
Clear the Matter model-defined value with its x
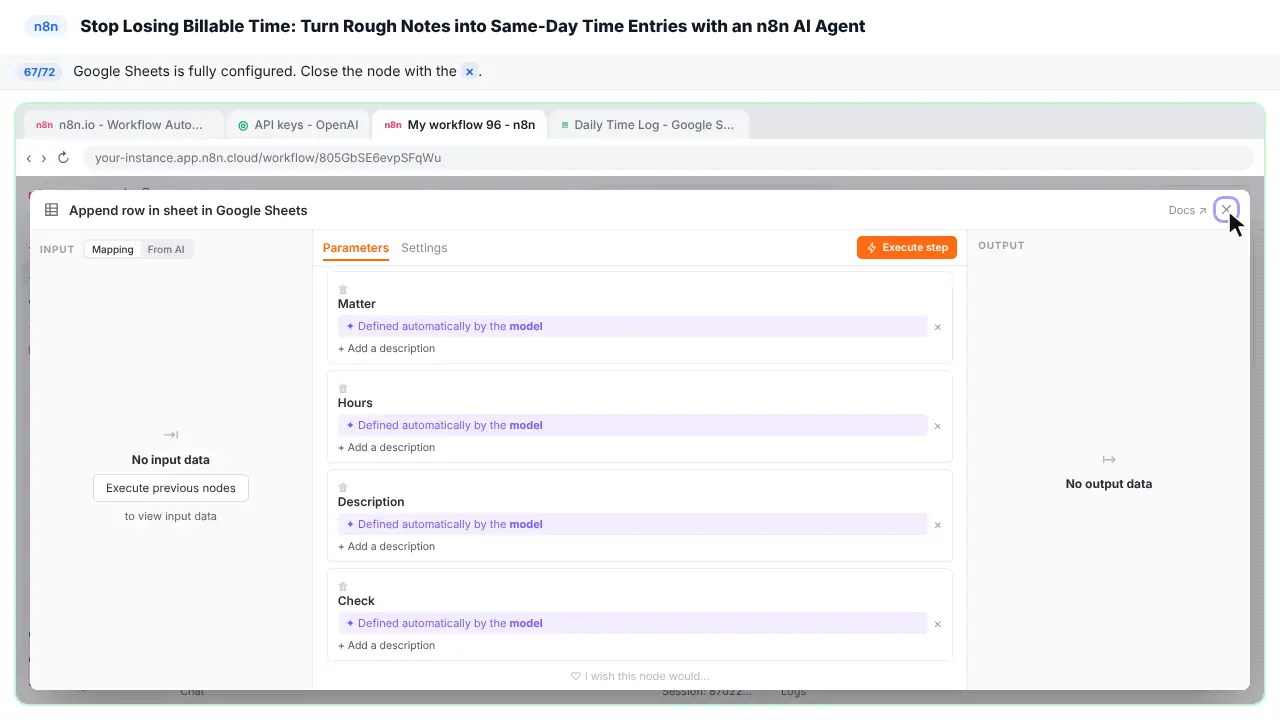pyautogui.click(x=937, y=327)
